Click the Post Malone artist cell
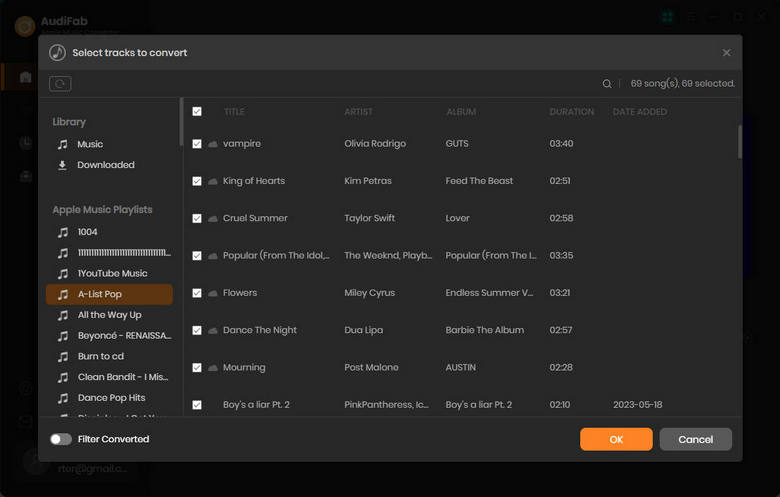The image size is (780, 497). tap(372, 368)
